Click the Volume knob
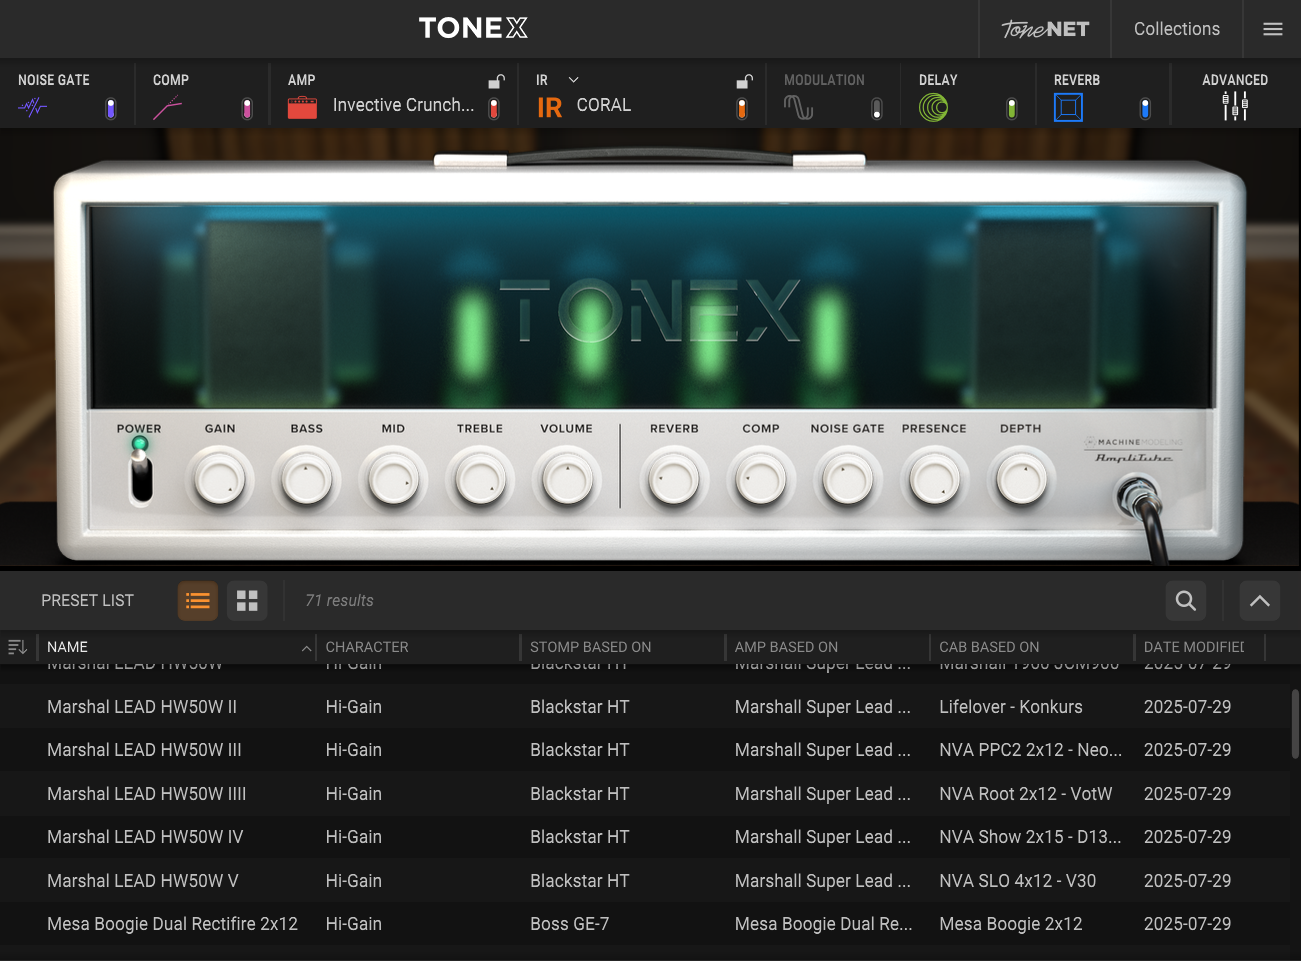This screenshot has width=1301, height=961. 567,481
